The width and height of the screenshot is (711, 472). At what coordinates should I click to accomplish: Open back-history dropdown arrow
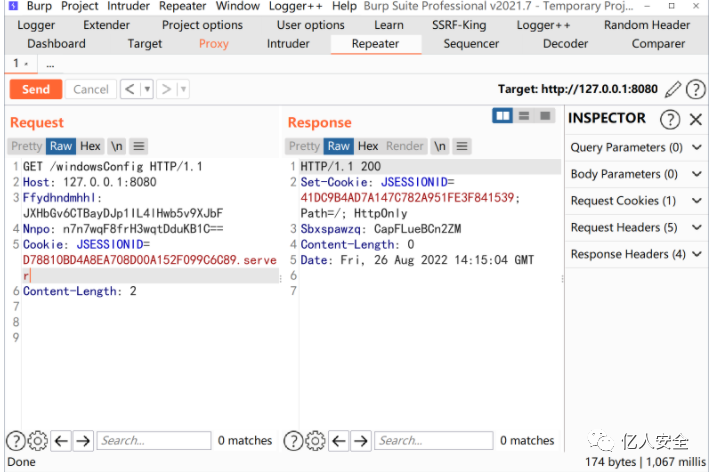point(147,89)
